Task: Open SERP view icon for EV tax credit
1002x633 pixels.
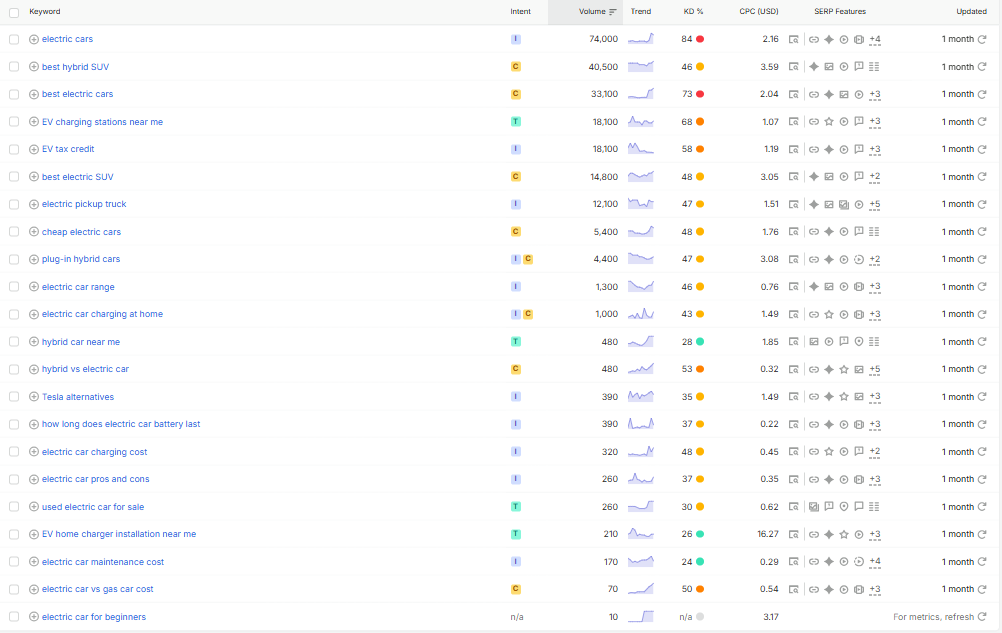Action: tap(793, 149)
